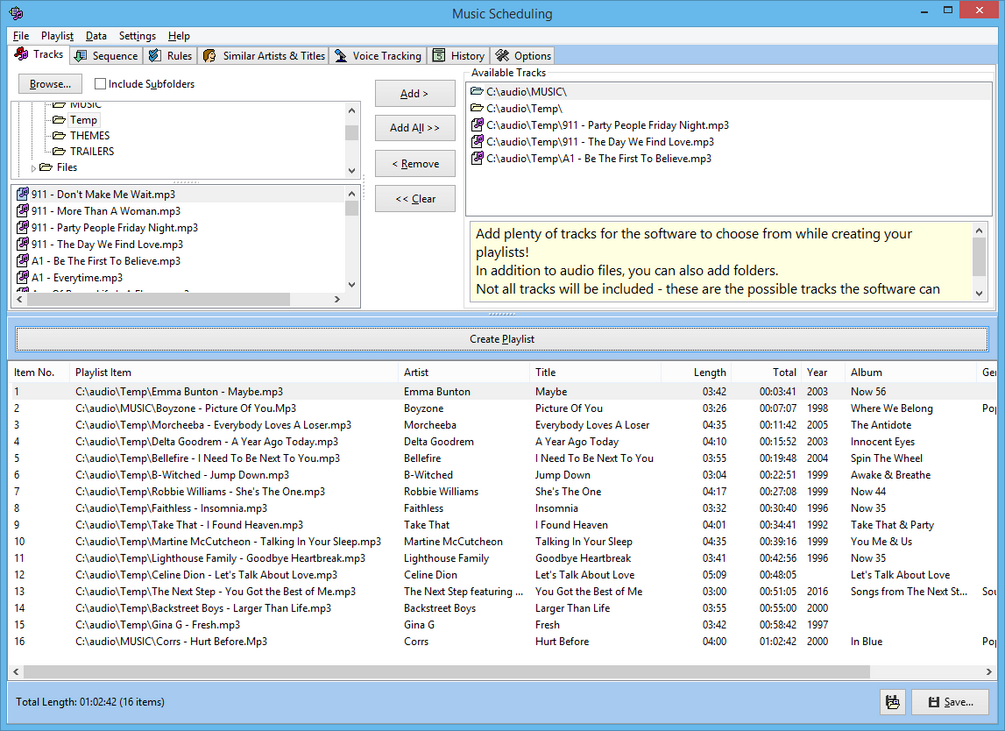
Task: Click the playlist horizontal scrollbar right arrow
Action: [x=988, y=671]
